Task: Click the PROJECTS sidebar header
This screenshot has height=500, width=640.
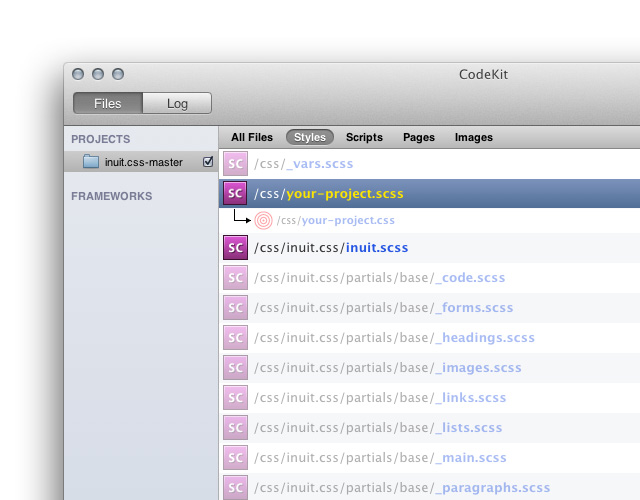Action: pyautogui.click(x=100, y=139)
